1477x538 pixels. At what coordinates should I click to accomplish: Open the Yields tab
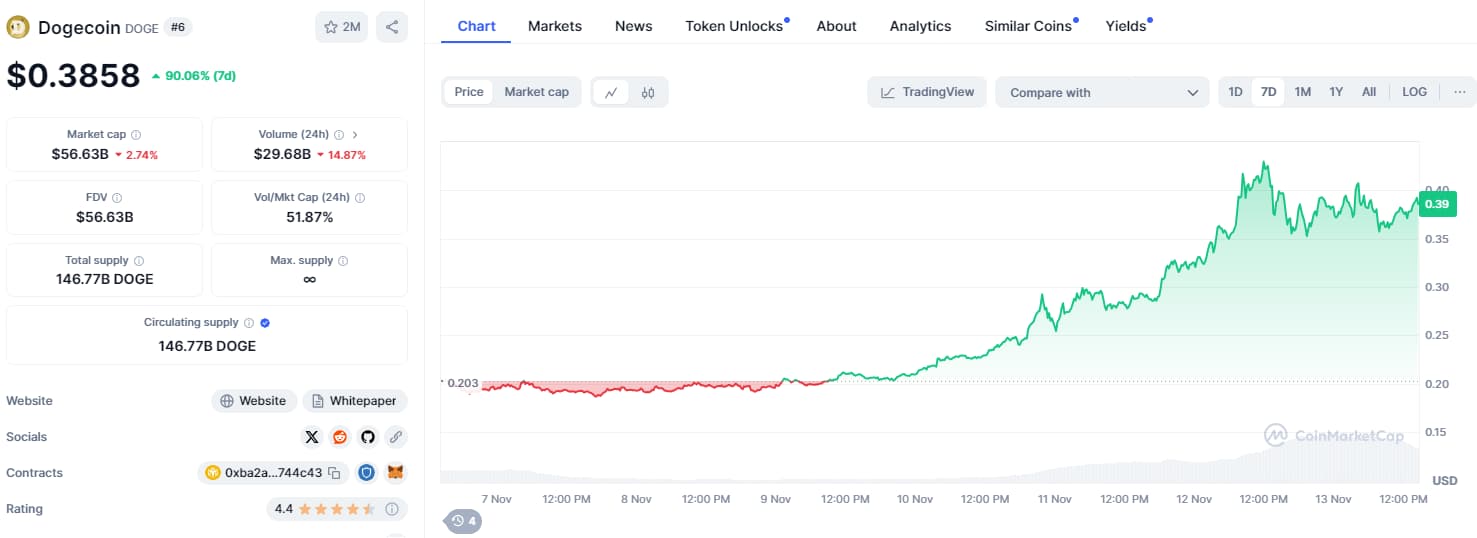click(1127, 26)
